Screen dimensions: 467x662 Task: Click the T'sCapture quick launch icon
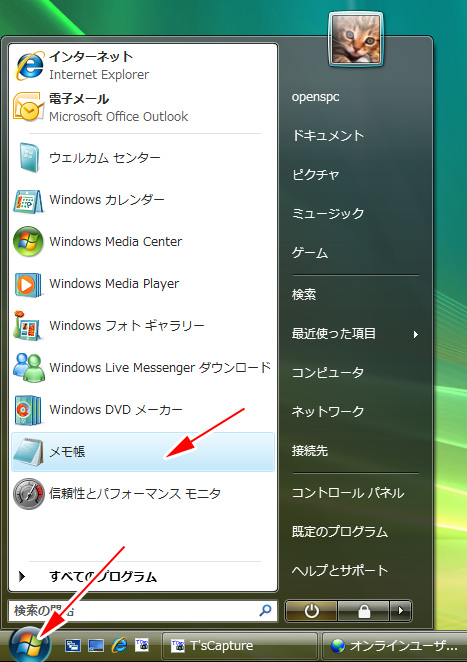pyautogui.click(x=142, y=645)
